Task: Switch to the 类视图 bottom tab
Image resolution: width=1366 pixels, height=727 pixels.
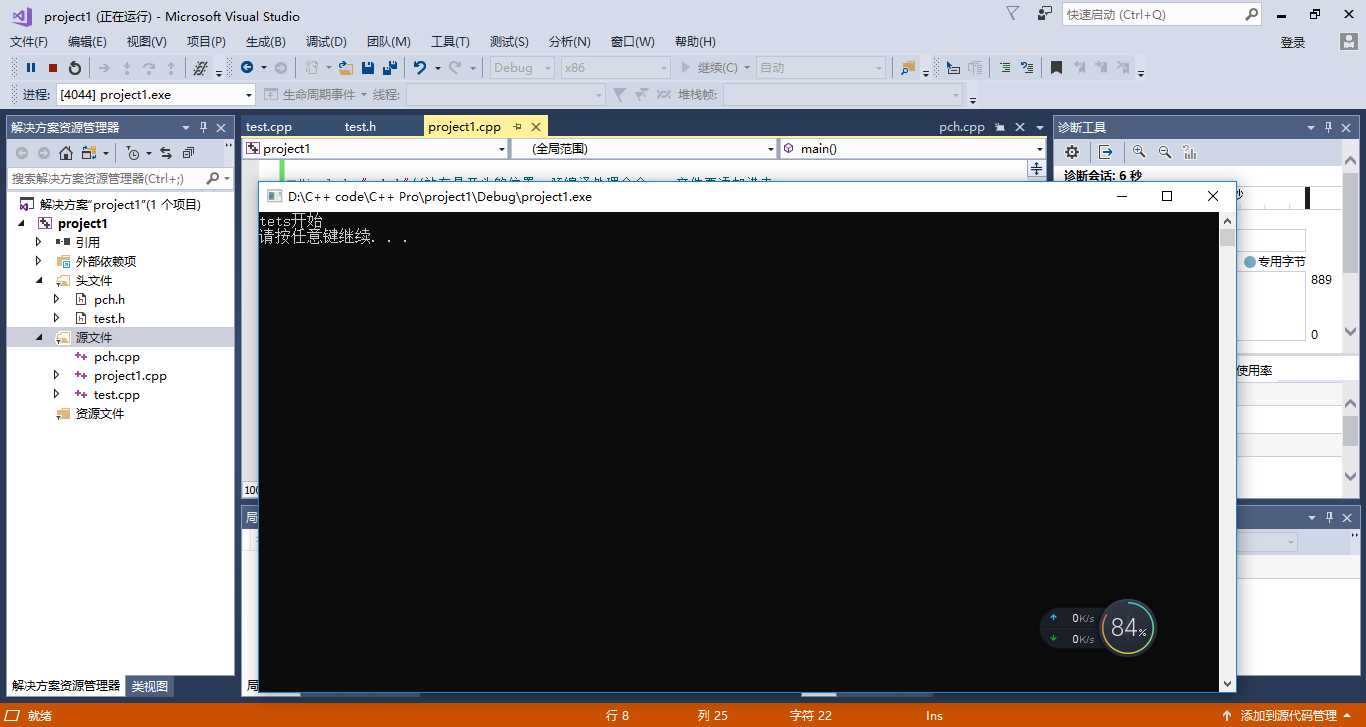Action: [150, 686]
